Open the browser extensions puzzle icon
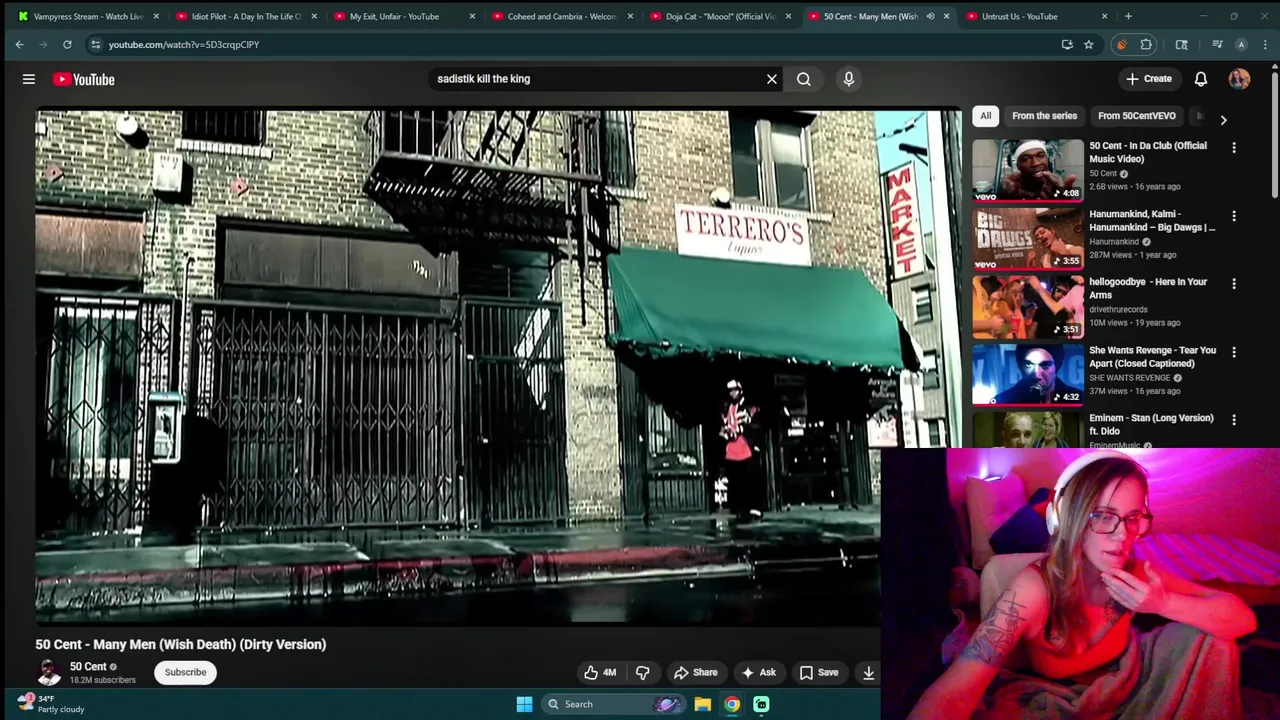This screenshot has width=1280, height=720. tap(1146, 44)
